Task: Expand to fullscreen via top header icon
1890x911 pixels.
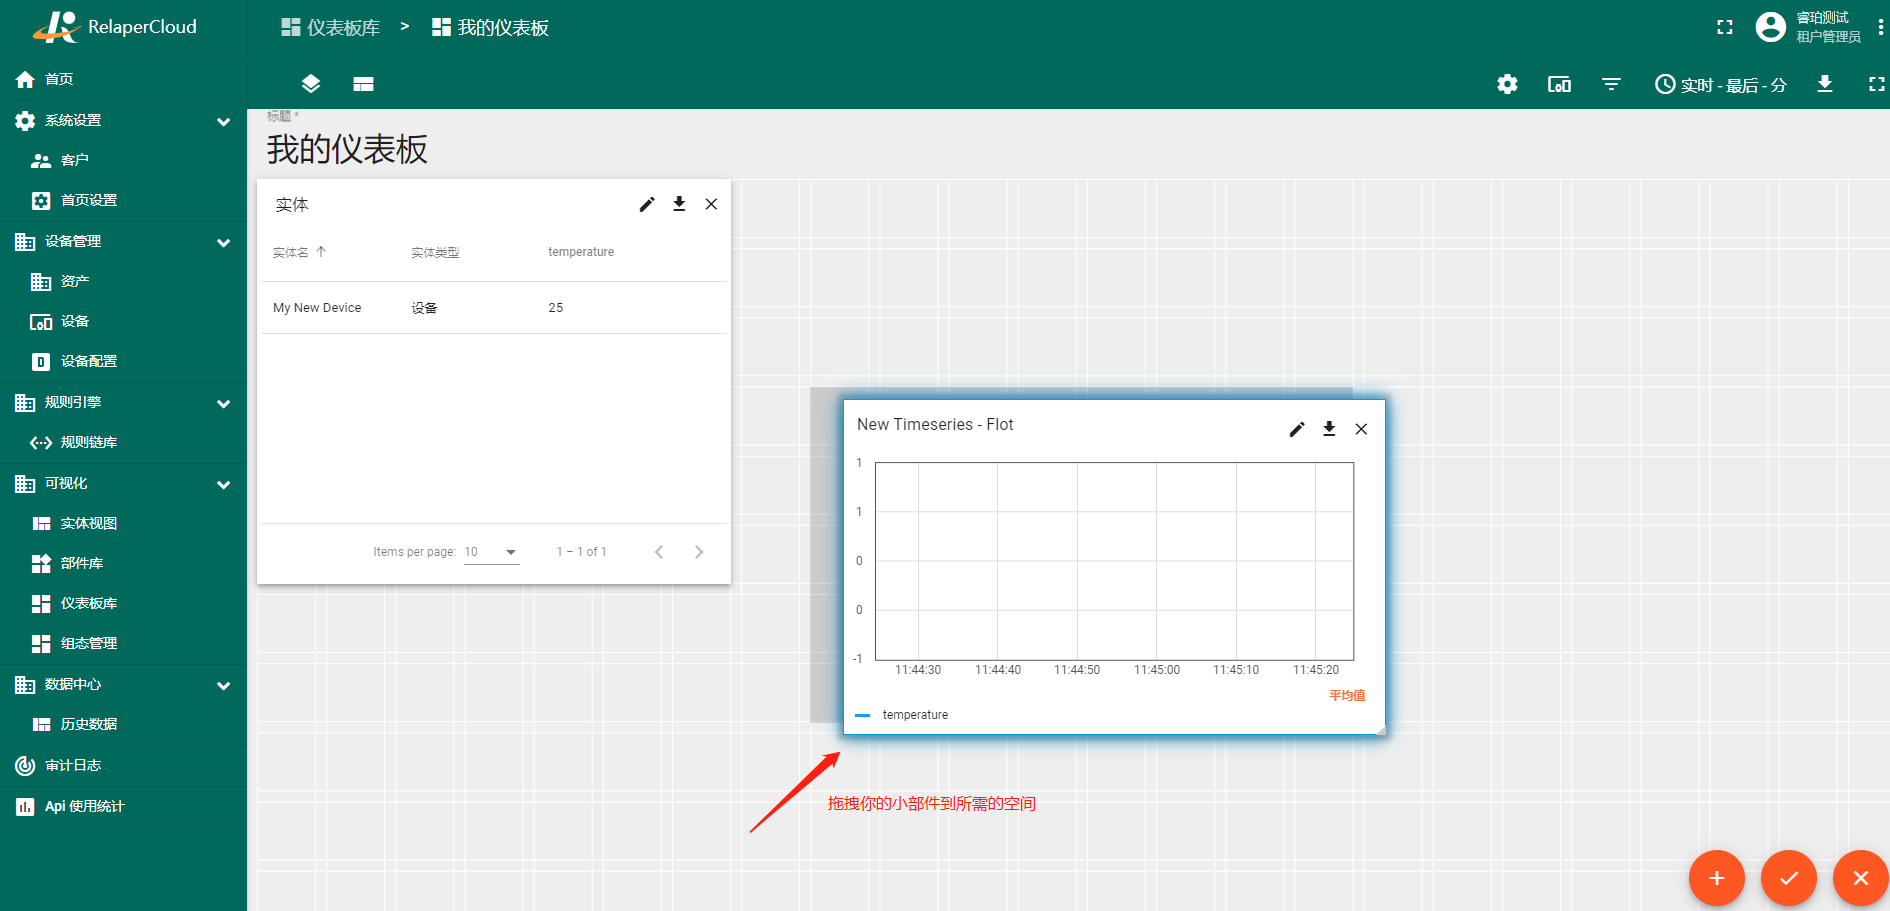Action: click(1725, 27)
